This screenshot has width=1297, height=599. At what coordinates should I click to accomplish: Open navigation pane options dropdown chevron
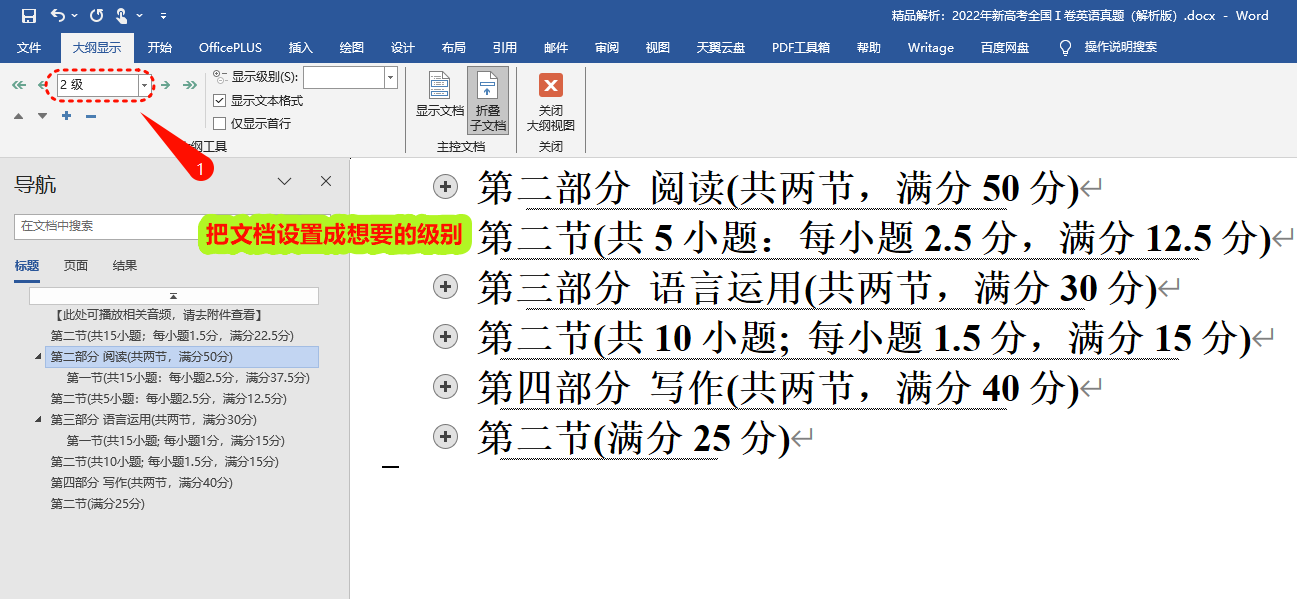click(284, 182)
